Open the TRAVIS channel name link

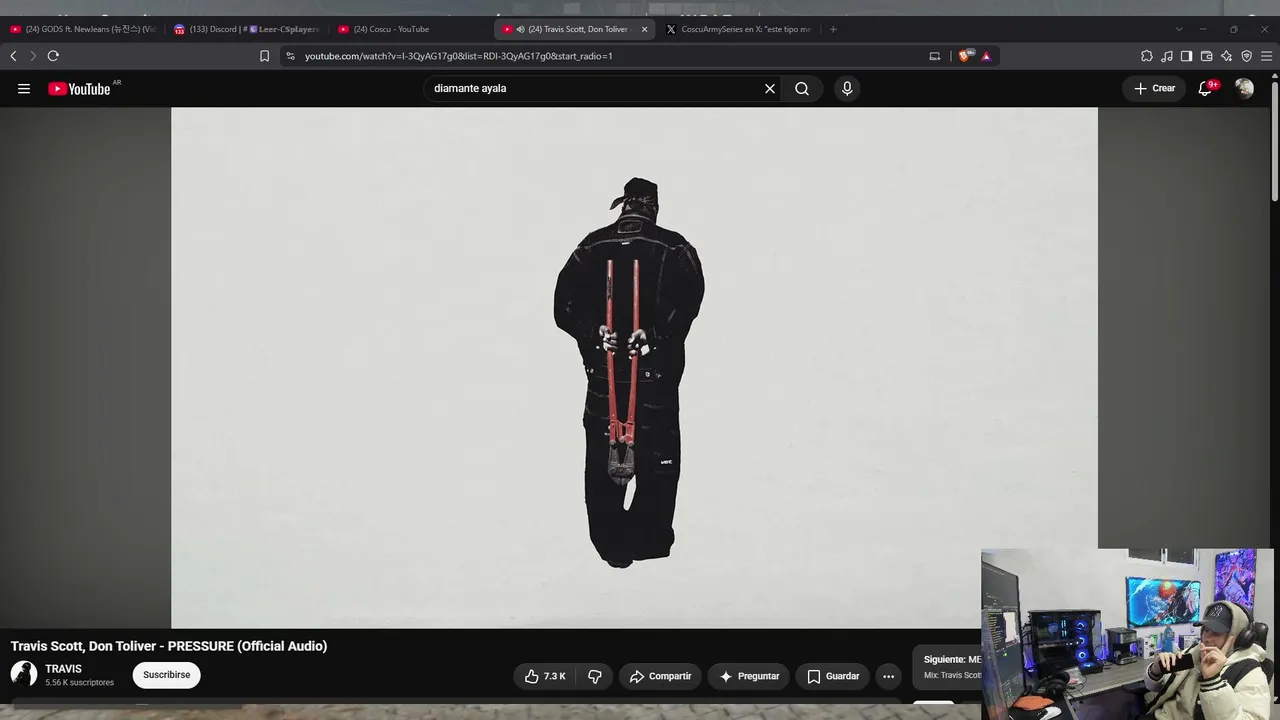point(63,669)
